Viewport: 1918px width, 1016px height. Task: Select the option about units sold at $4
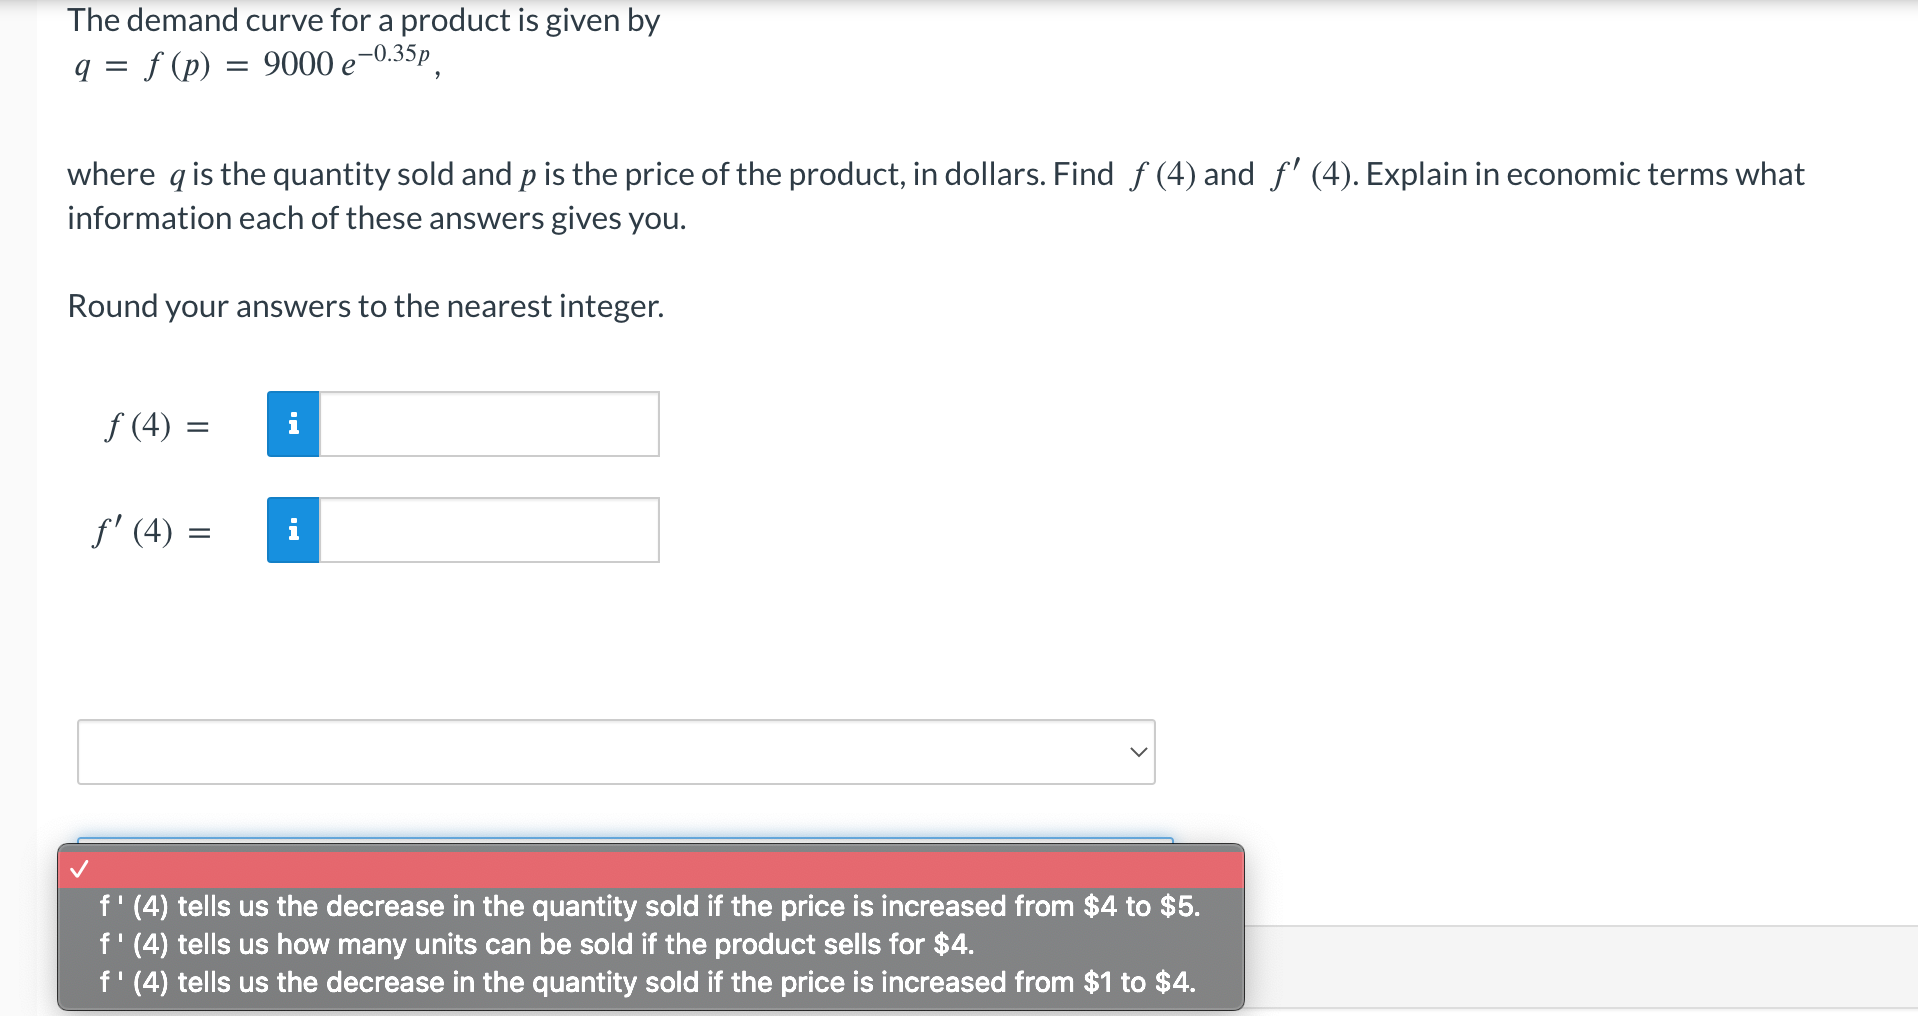(537, 944)
